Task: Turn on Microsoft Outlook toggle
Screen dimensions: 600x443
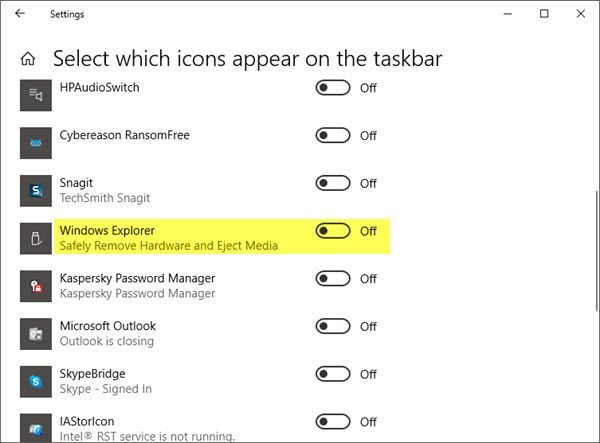Action: pyautogui.click(x=333, y=326)
